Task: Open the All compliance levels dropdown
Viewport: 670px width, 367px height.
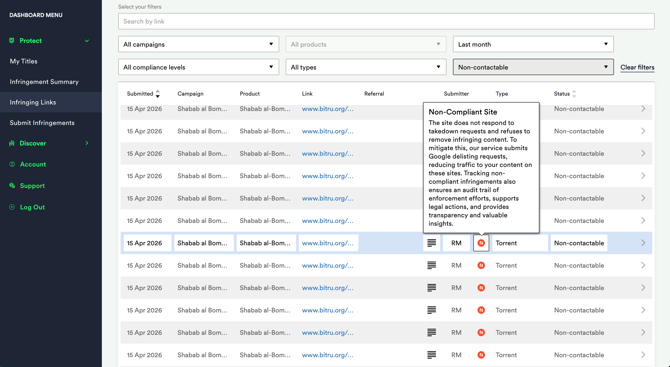Action: click(198, 67)
